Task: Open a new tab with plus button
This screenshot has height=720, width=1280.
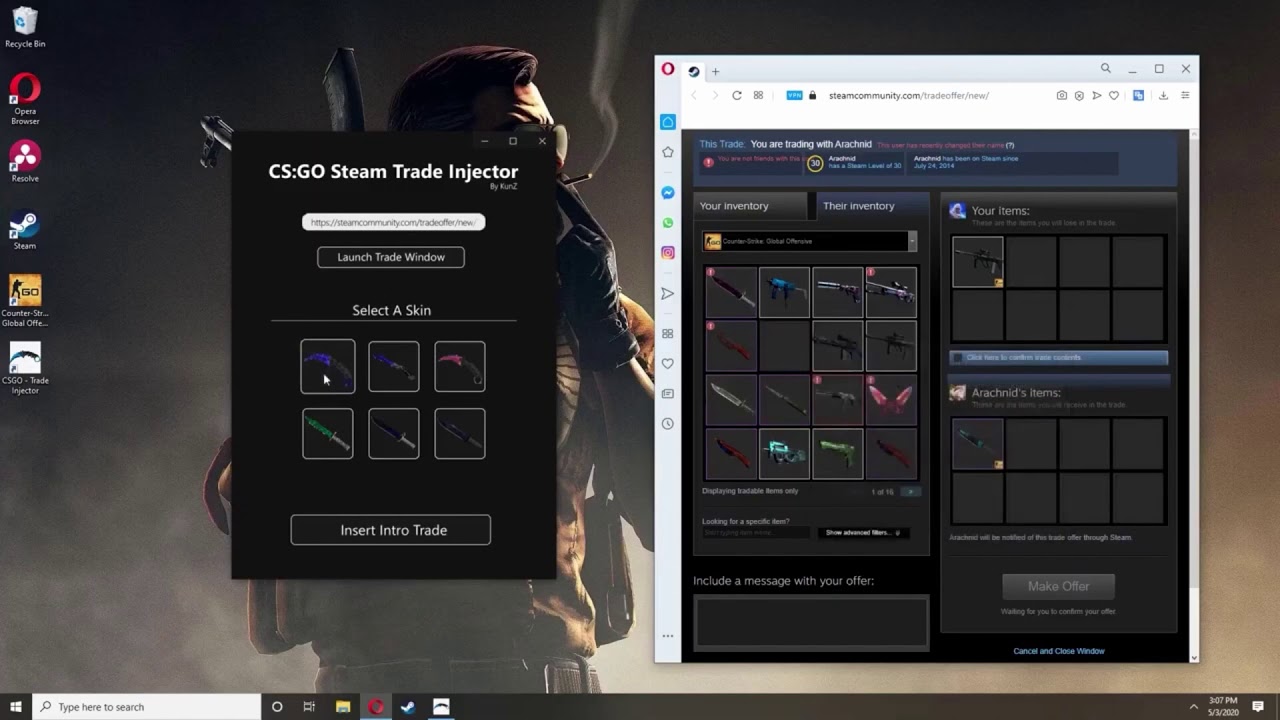Action: (715, 71)
